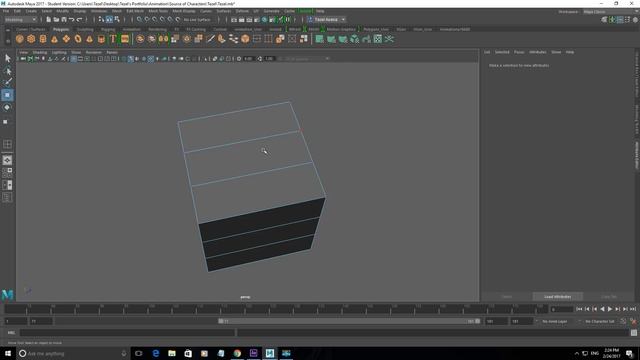The height and width of the screenshot is (360, 640).
Task: Go to the end of the playback range
Action: click(x=633, y=309)
